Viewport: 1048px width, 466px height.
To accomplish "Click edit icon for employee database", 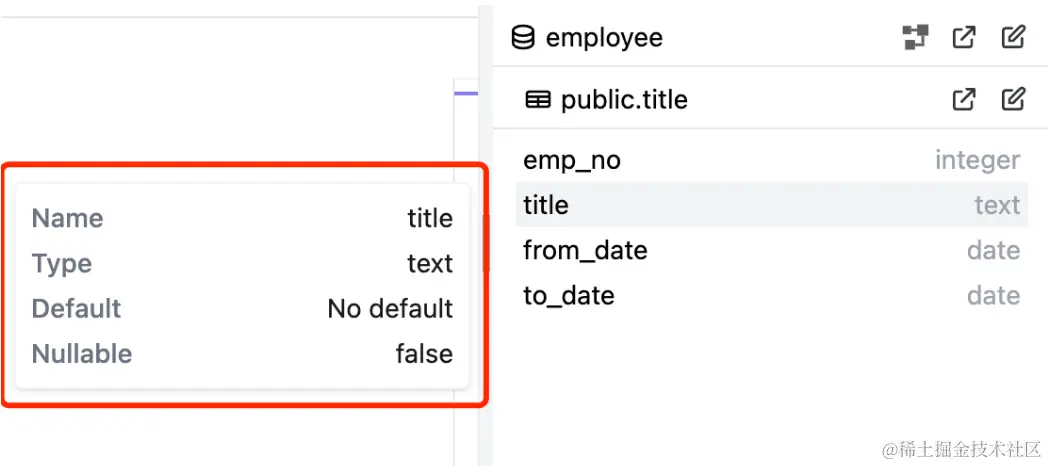I will (x=1013, y=37).
